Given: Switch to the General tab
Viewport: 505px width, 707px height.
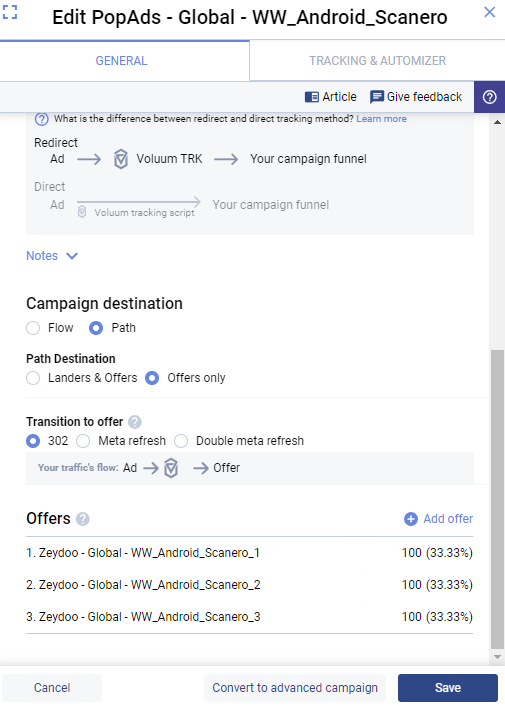Looking at the screenshot, I should pos(121,60).
